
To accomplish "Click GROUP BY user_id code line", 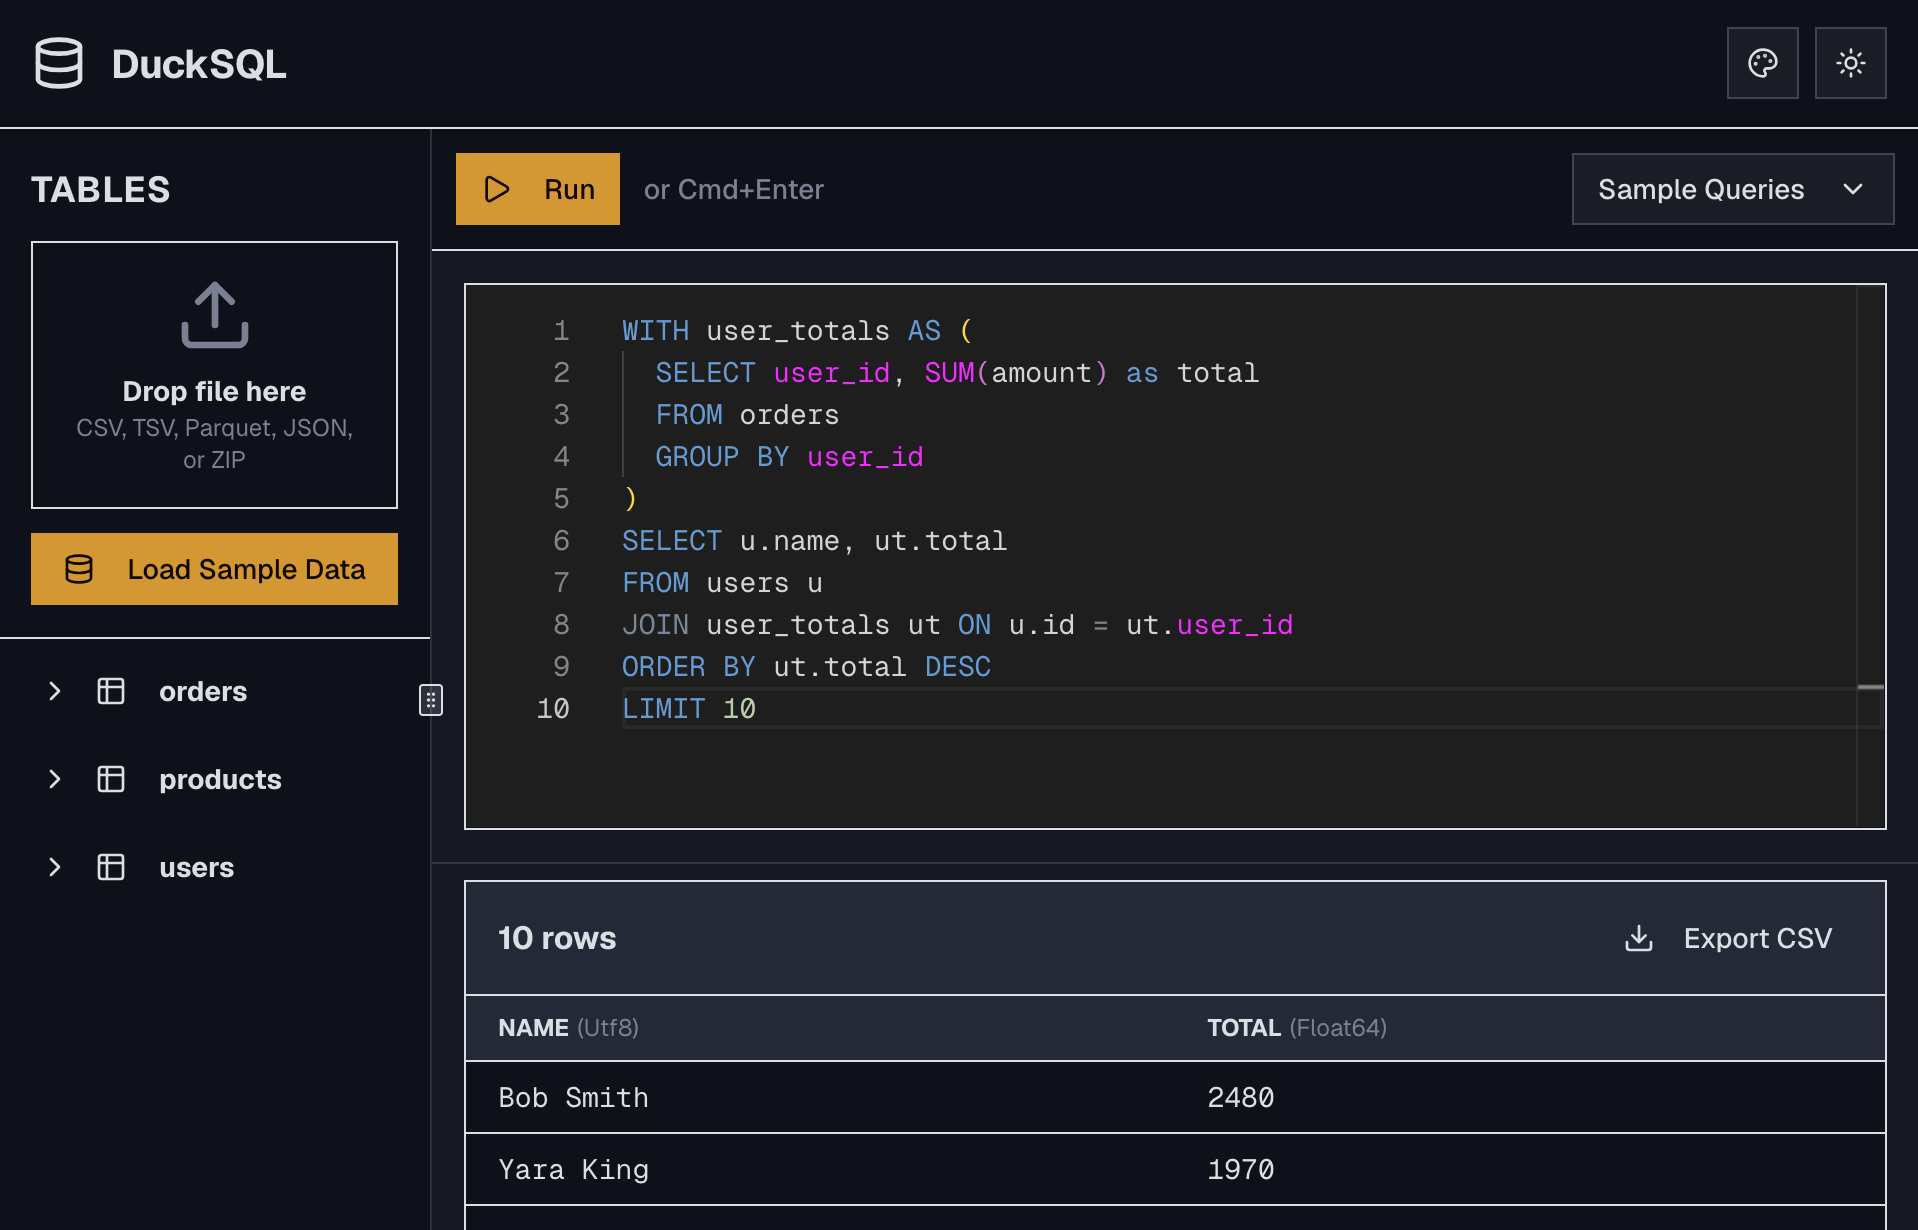I will coord(789,457).
